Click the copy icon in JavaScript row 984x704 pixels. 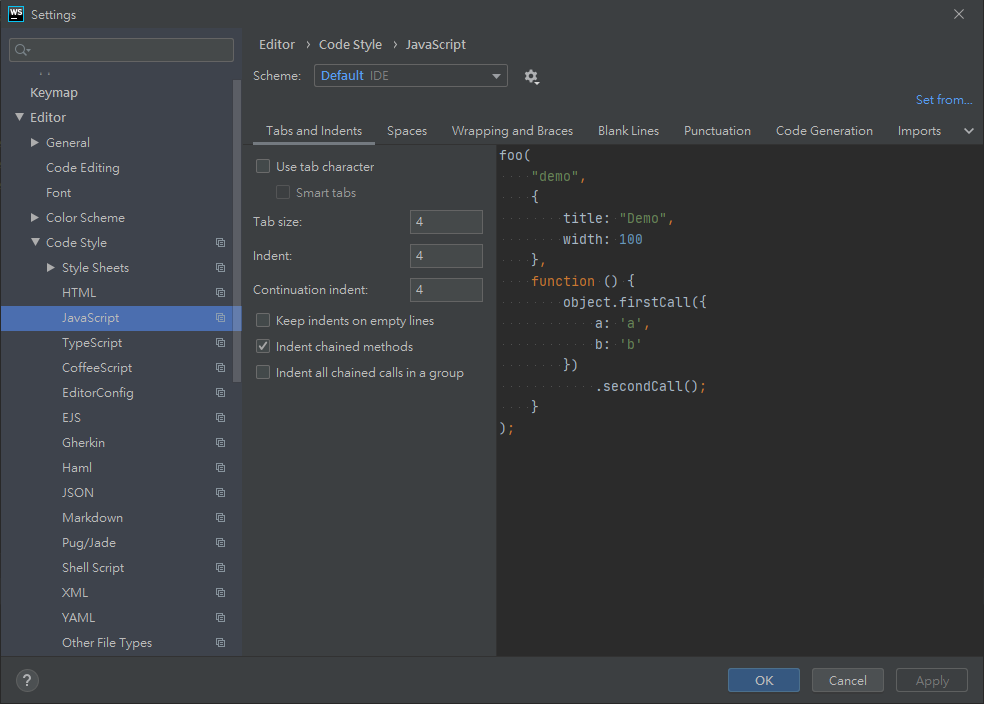click(220, 318)
